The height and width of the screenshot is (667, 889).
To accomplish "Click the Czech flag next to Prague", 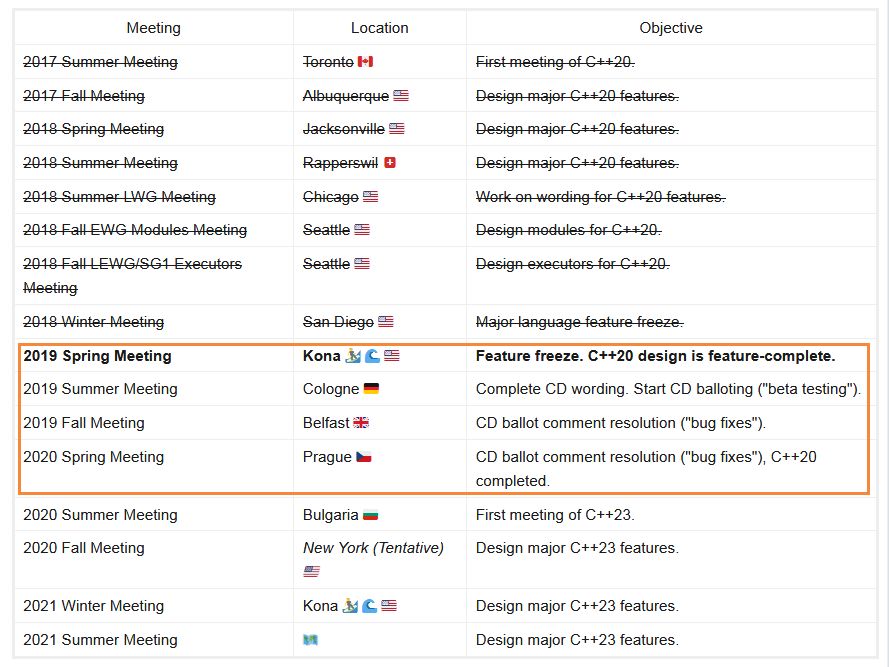I will 363,457.
